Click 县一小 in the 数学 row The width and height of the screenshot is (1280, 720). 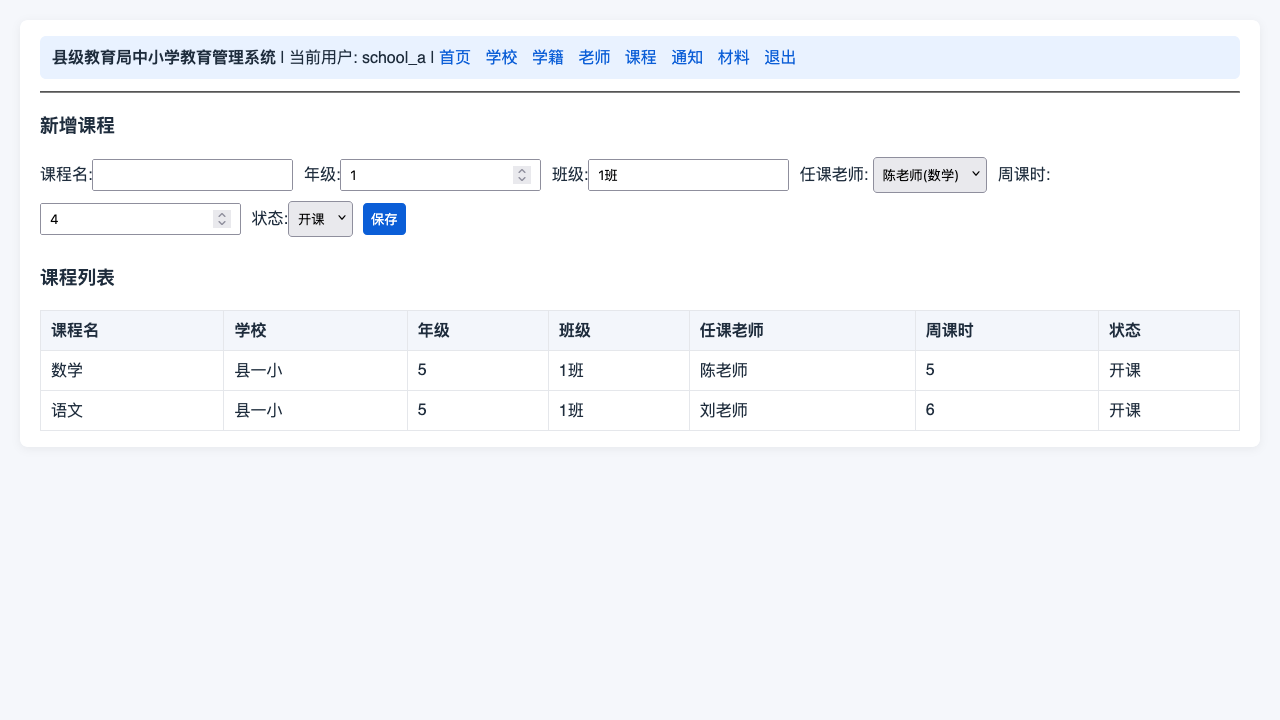[315, 371]
